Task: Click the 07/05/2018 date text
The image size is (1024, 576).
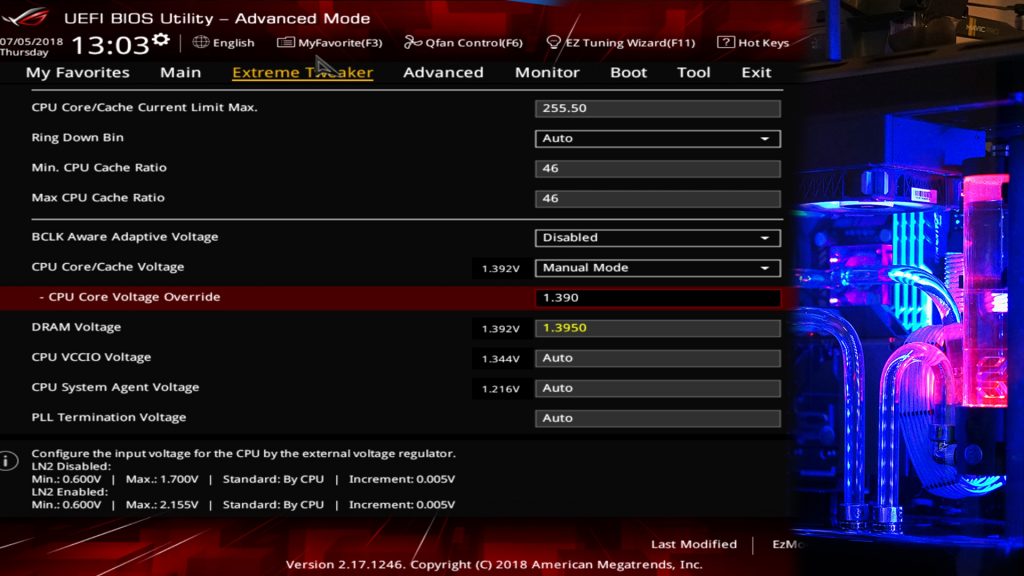Action: click(x=31, y=41)
